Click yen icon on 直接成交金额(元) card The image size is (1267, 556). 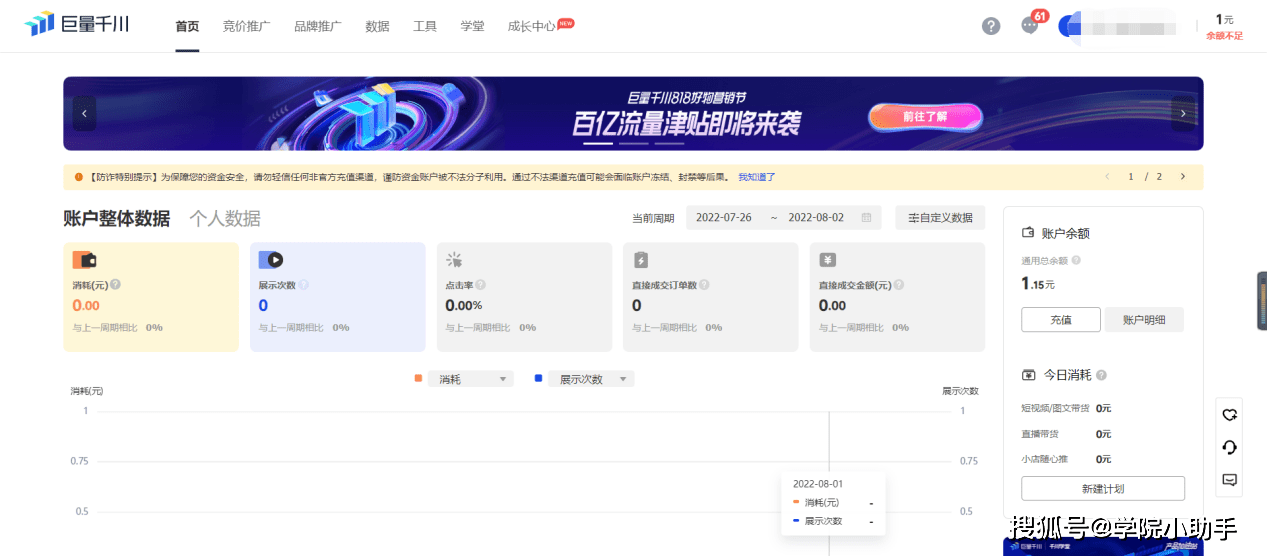click(828, 260)
